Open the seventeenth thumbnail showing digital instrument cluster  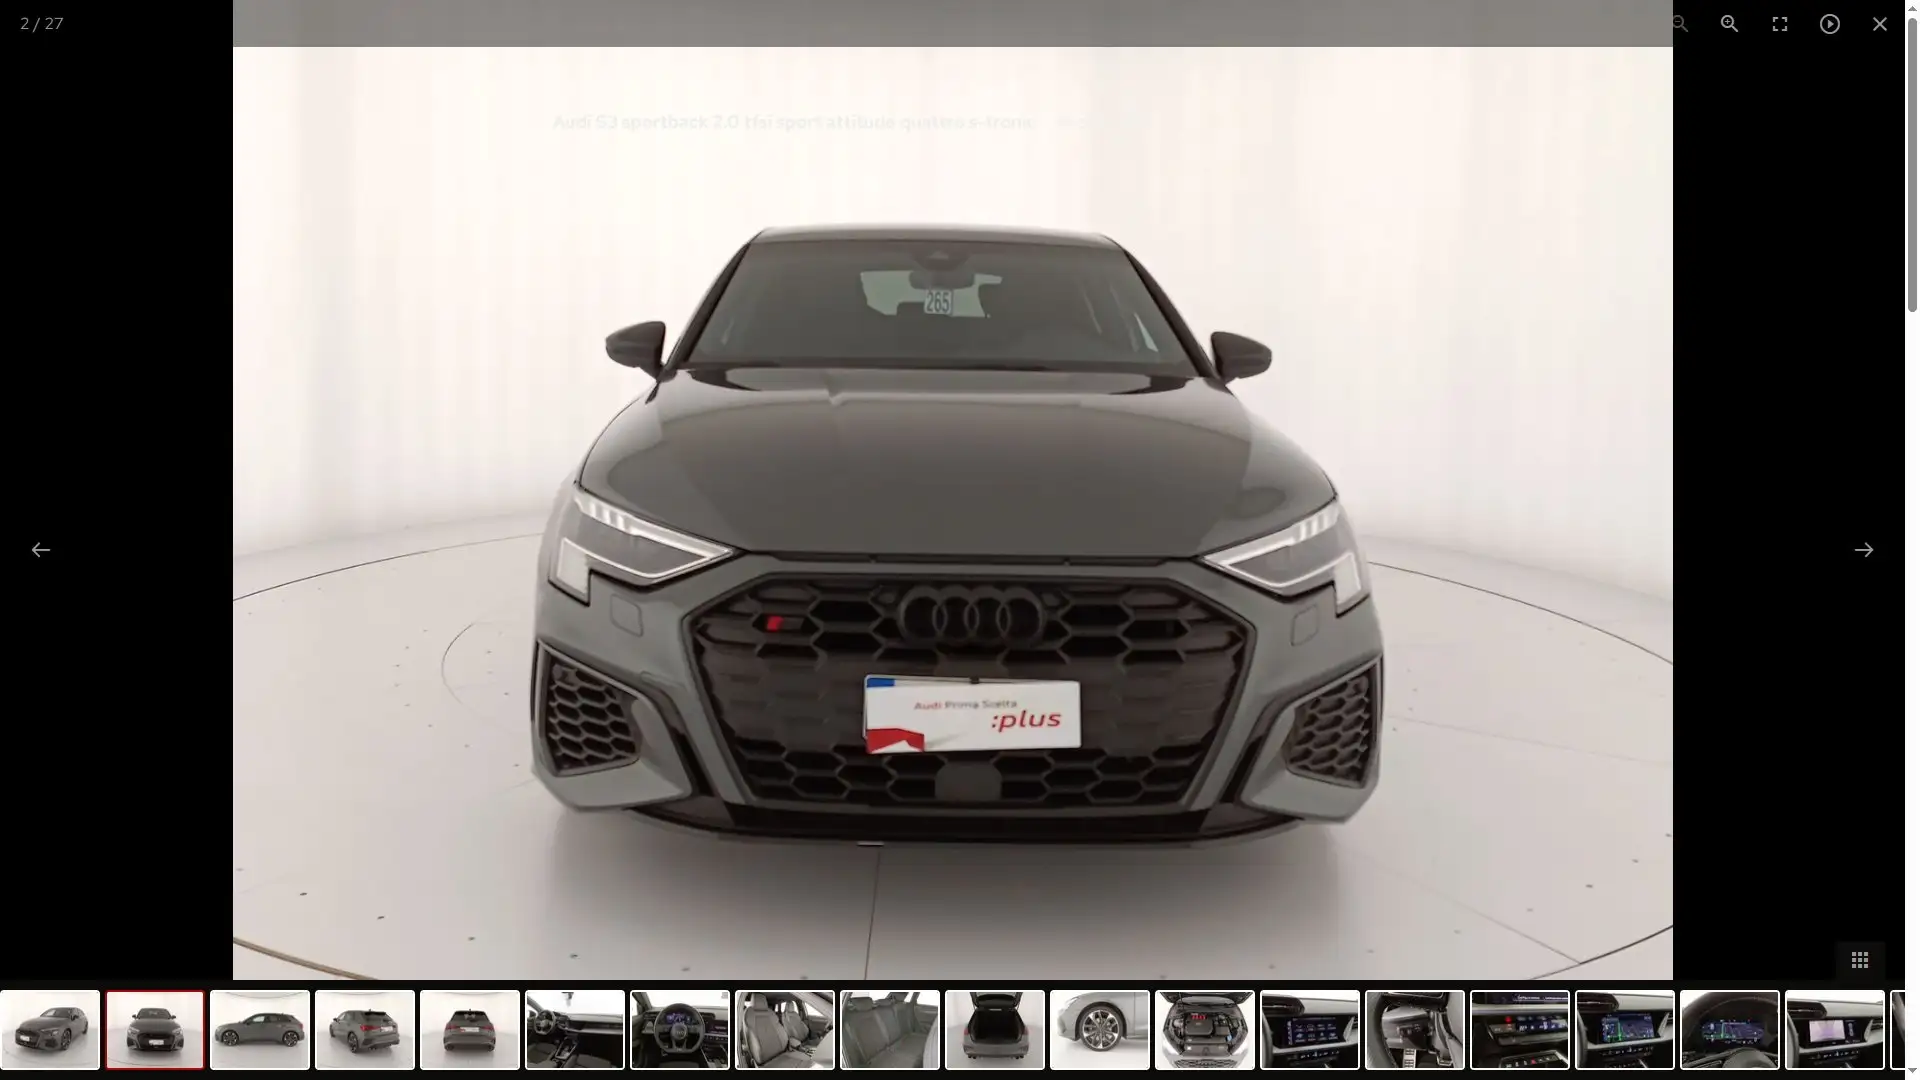click(x=1730, y=1030)
